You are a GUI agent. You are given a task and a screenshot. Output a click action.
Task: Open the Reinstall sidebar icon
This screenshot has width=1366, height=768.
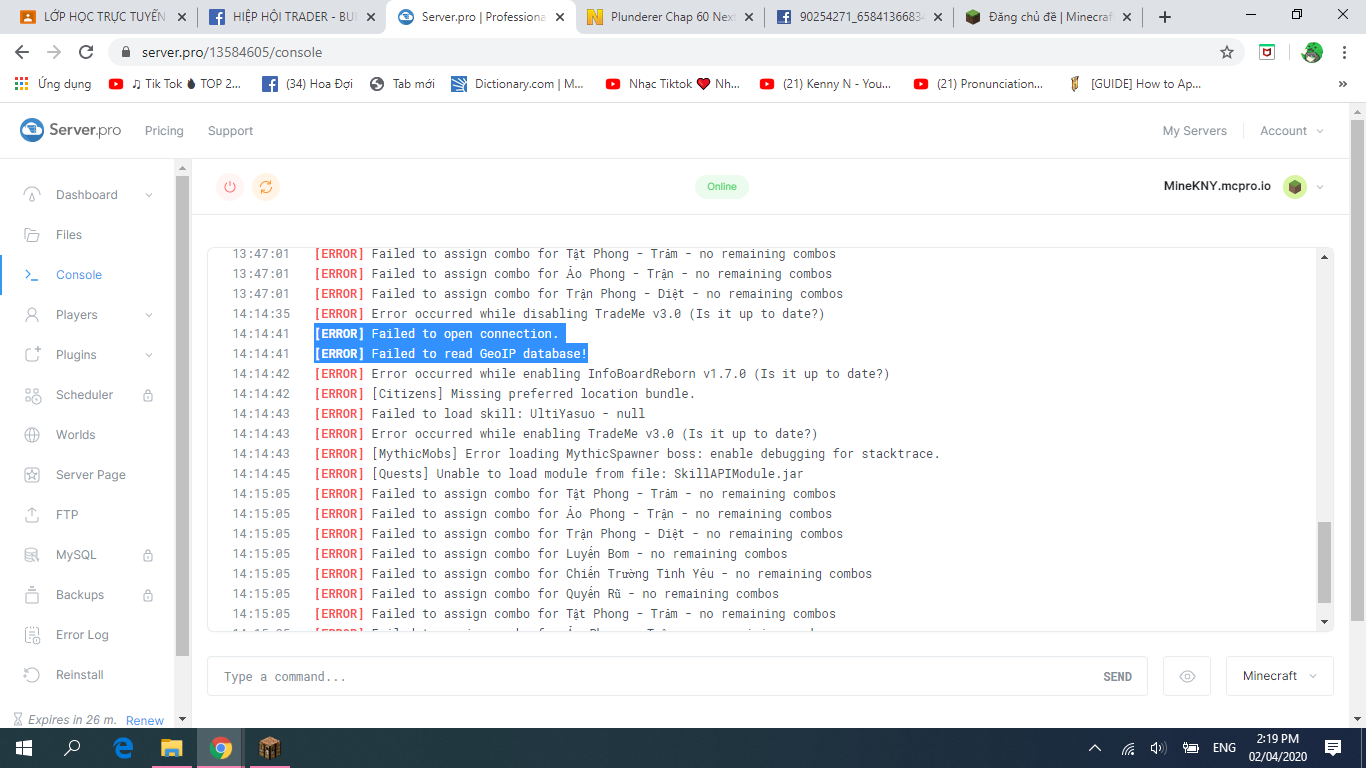(33, 675)
